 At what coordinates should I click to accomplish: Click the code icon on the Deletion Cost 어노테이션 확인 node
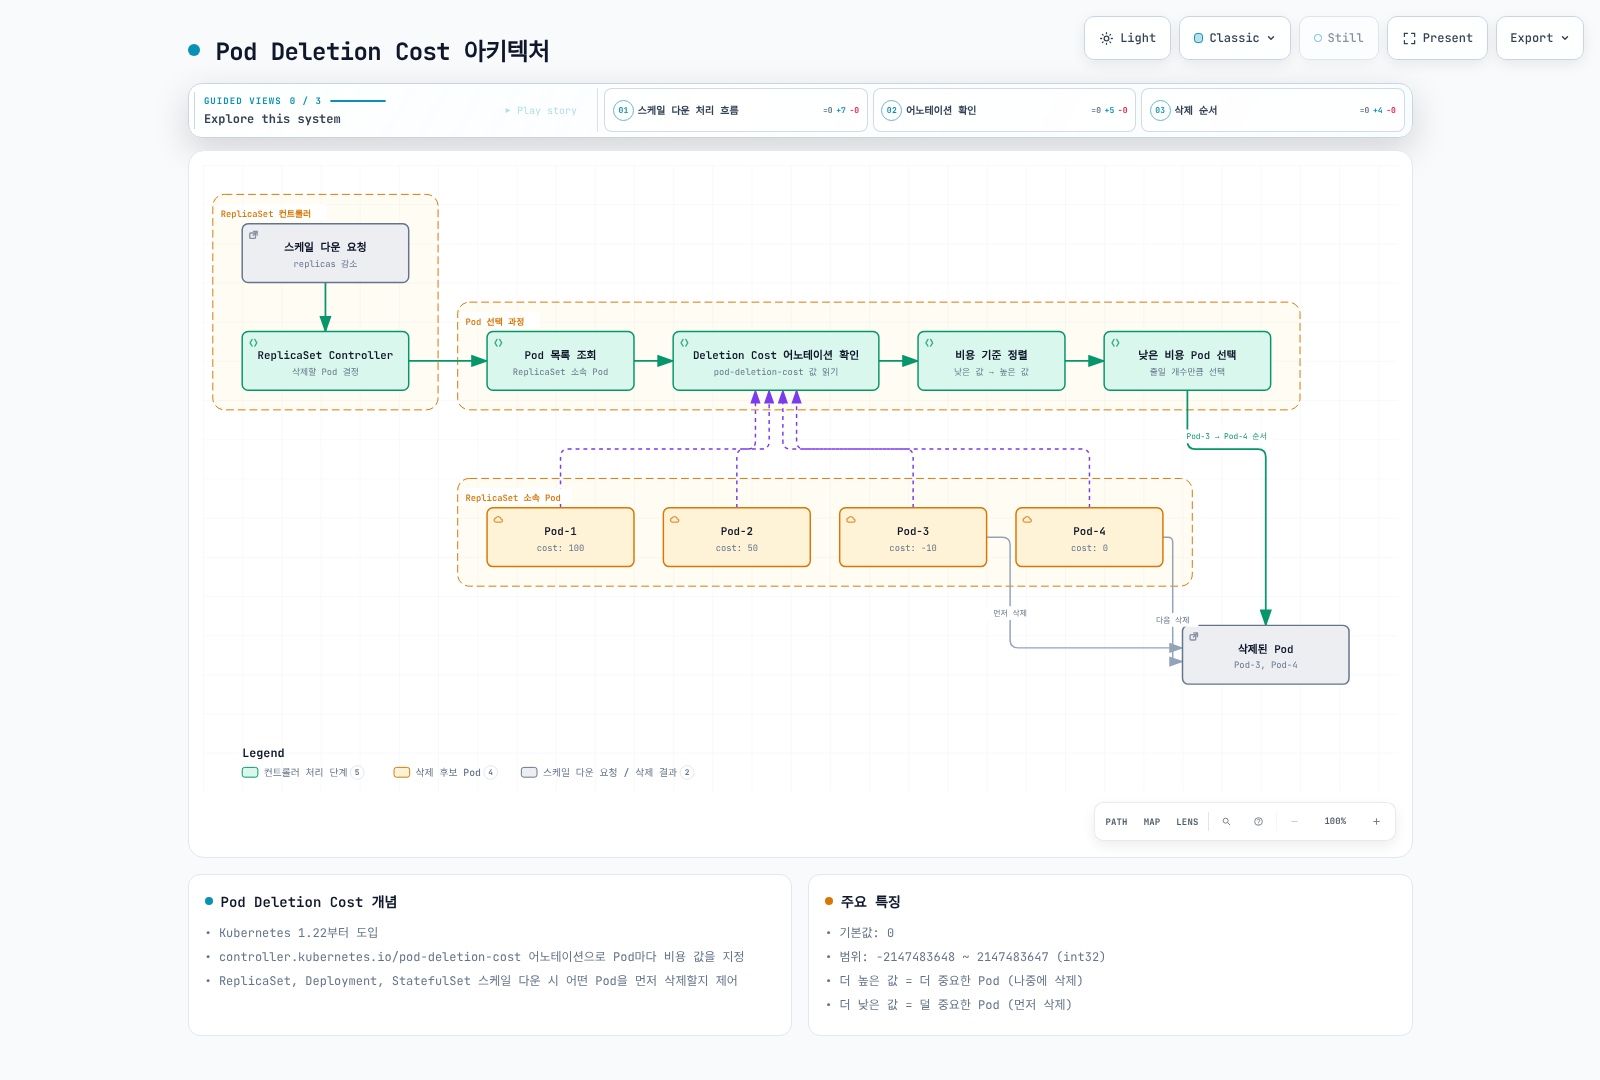pos(684,343)
